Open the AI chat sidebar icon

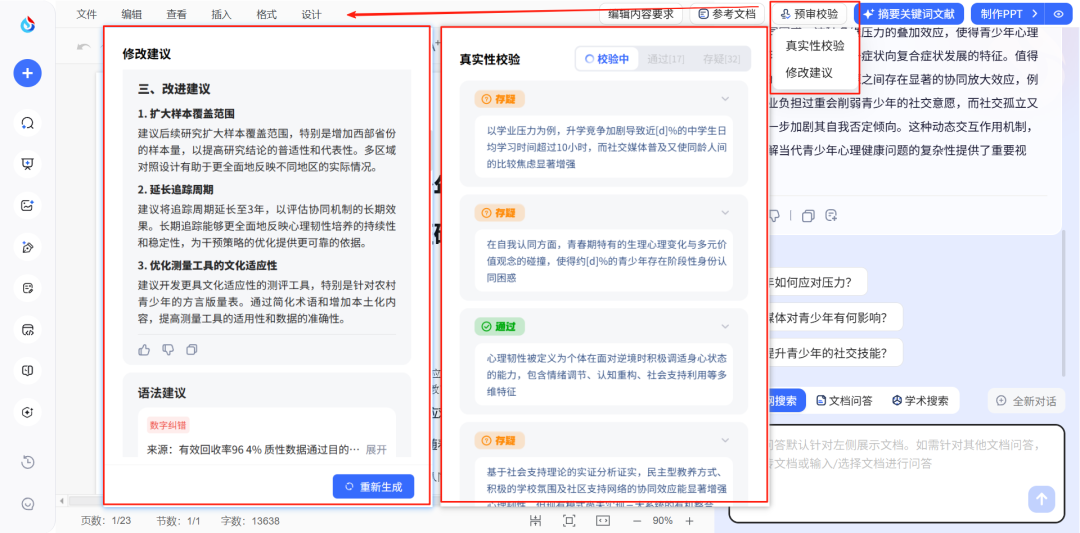click(x=27, y=123)
